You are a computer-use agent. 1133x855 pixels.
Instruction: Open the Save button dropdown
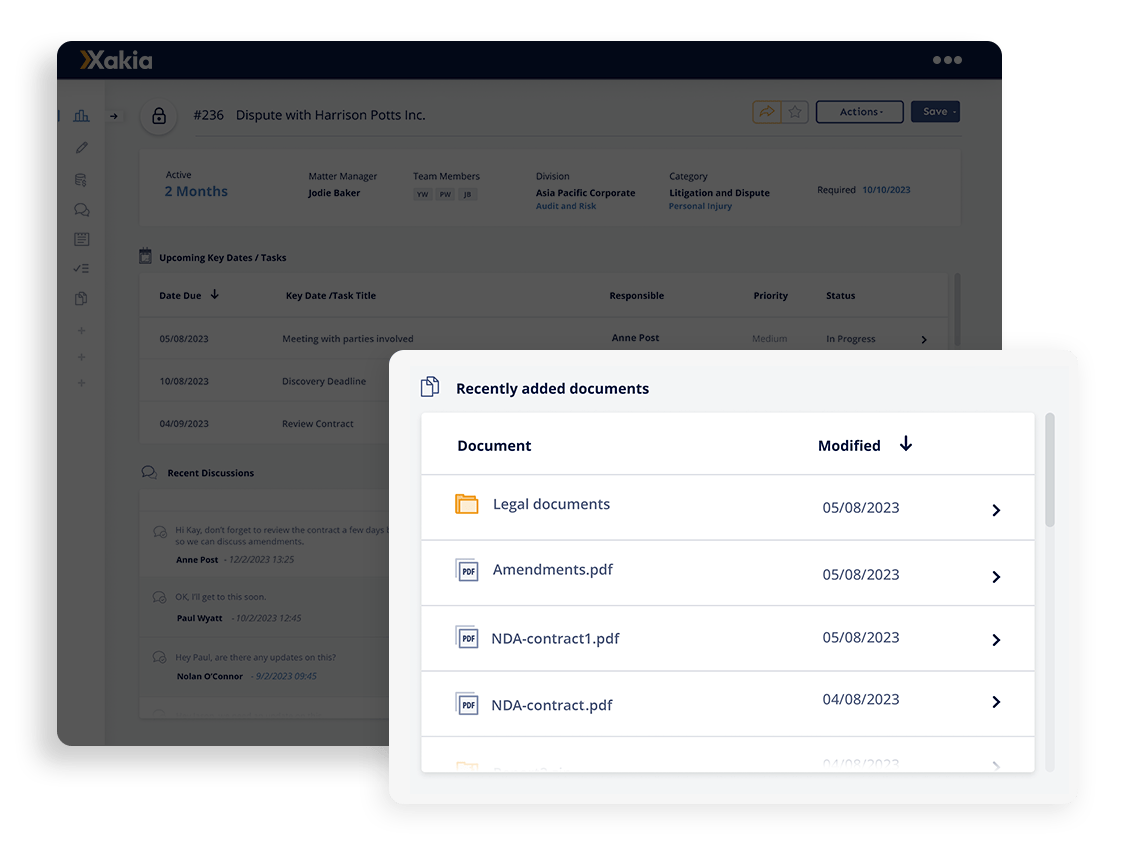(x=935, y=112)
